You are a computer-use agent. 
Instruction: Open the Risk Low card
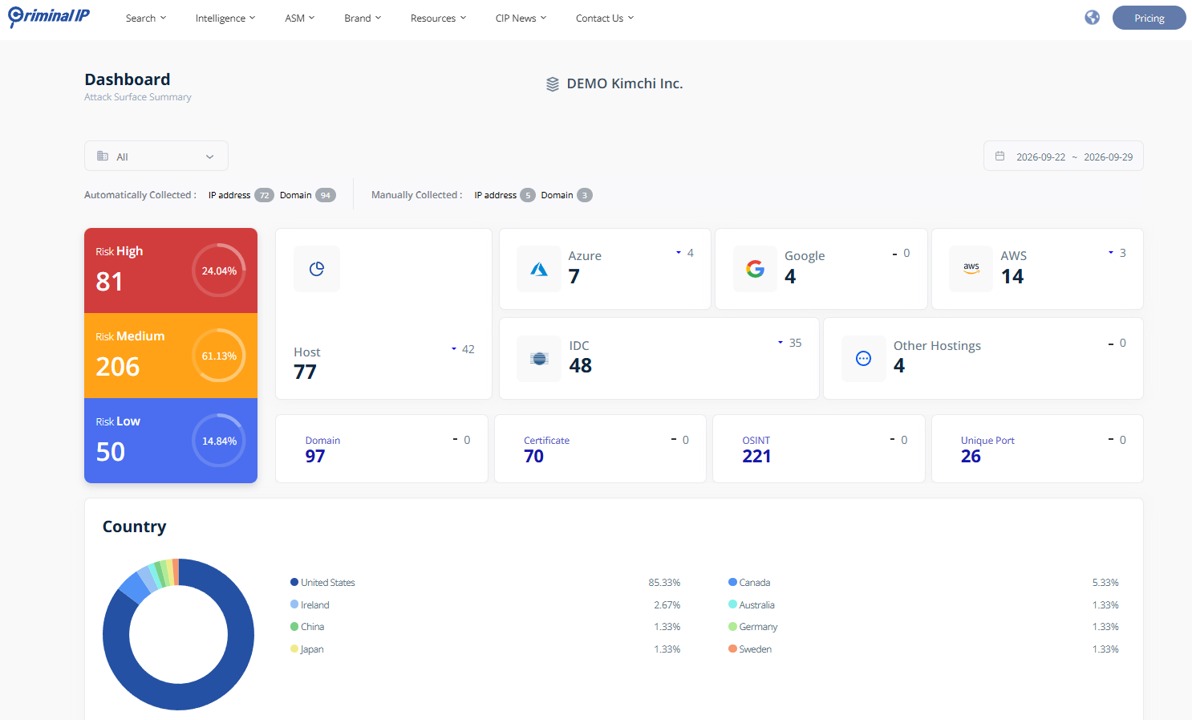coord(170,441)
